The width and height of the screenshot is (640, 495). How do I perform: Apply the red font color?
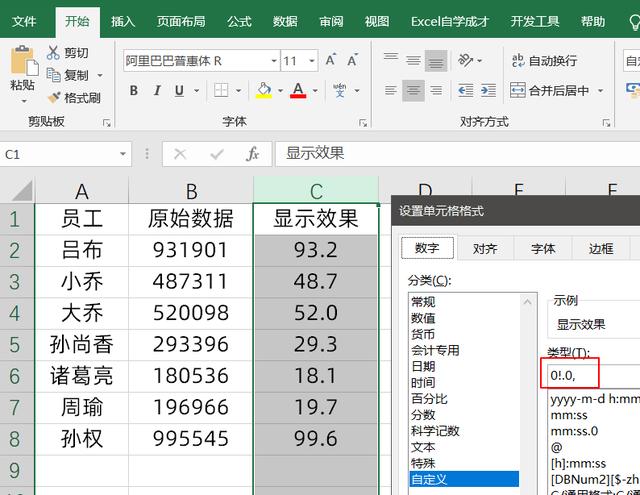click(298, 90)
